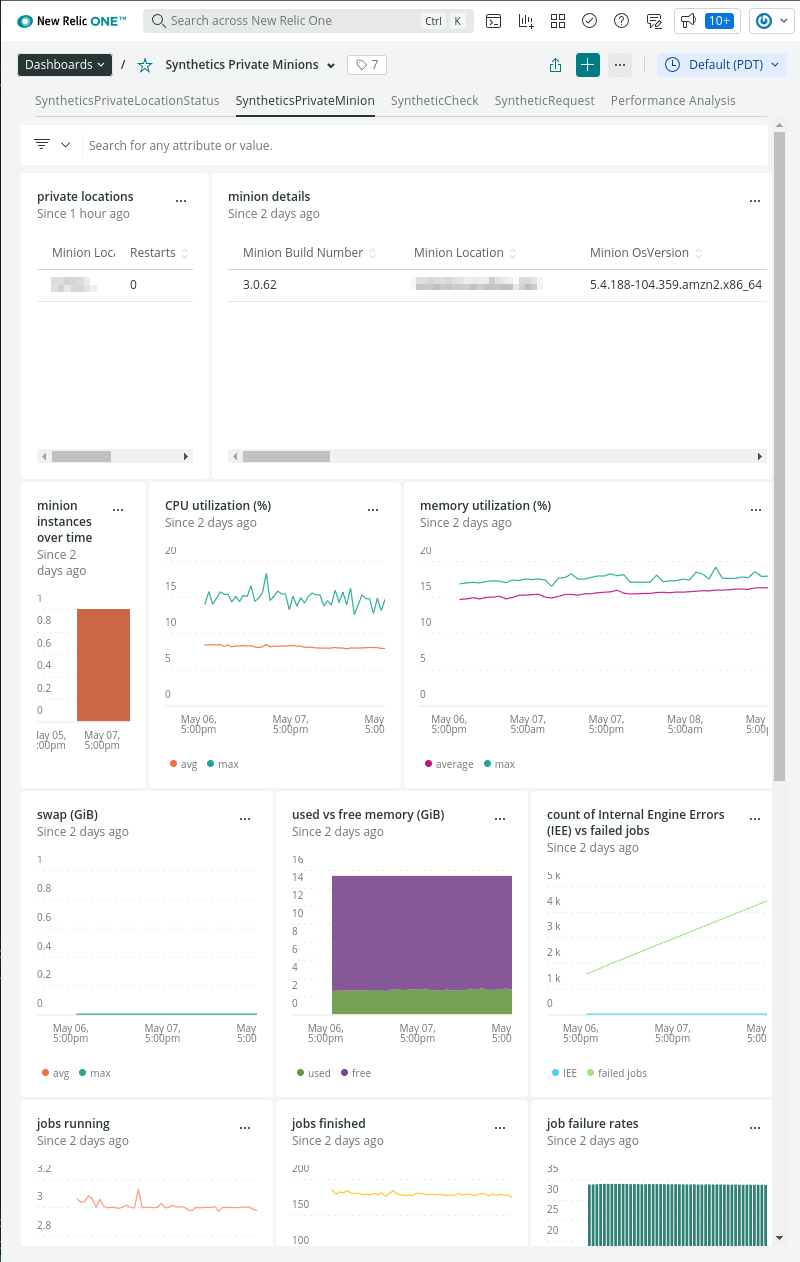Open the Default (PDT) time picker
Screen dimensions: 800x1262
click(722, 65)
